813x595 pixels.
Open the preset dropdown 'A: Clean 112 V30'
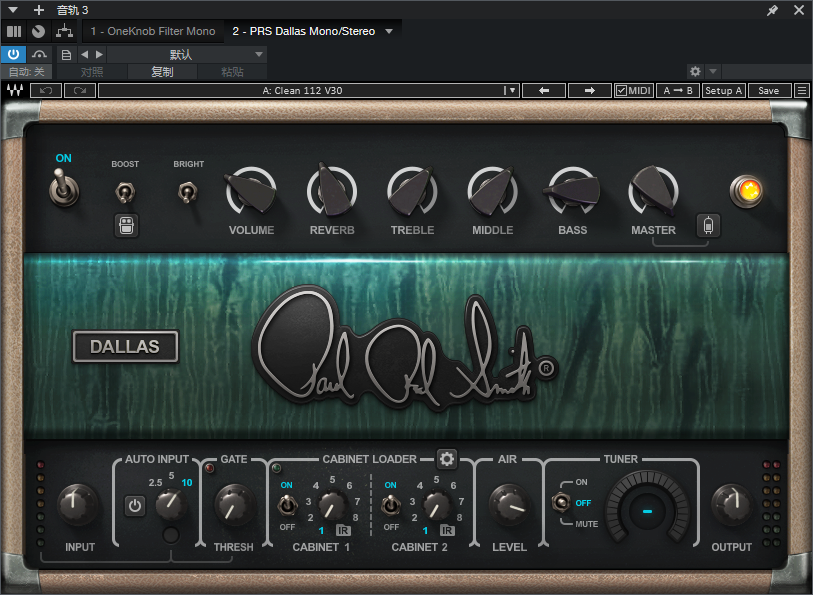309,90
